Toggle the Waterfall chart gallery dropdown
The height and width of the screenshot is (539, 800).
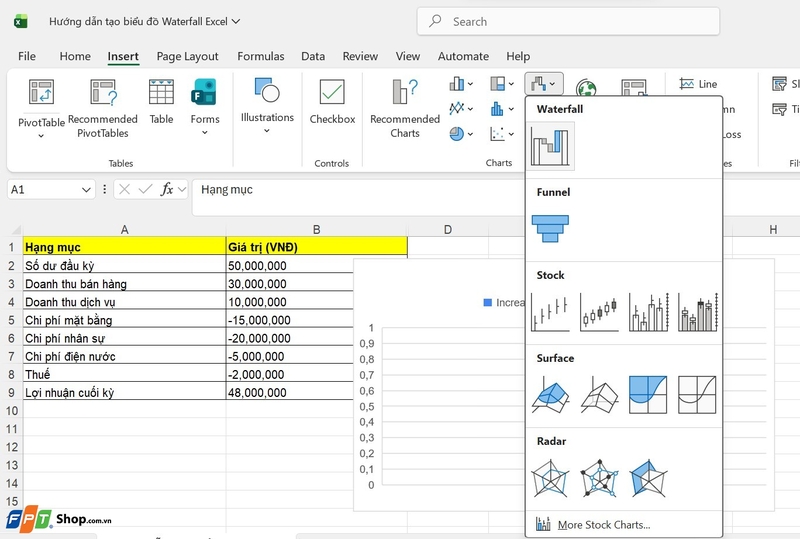click(544, 83)
